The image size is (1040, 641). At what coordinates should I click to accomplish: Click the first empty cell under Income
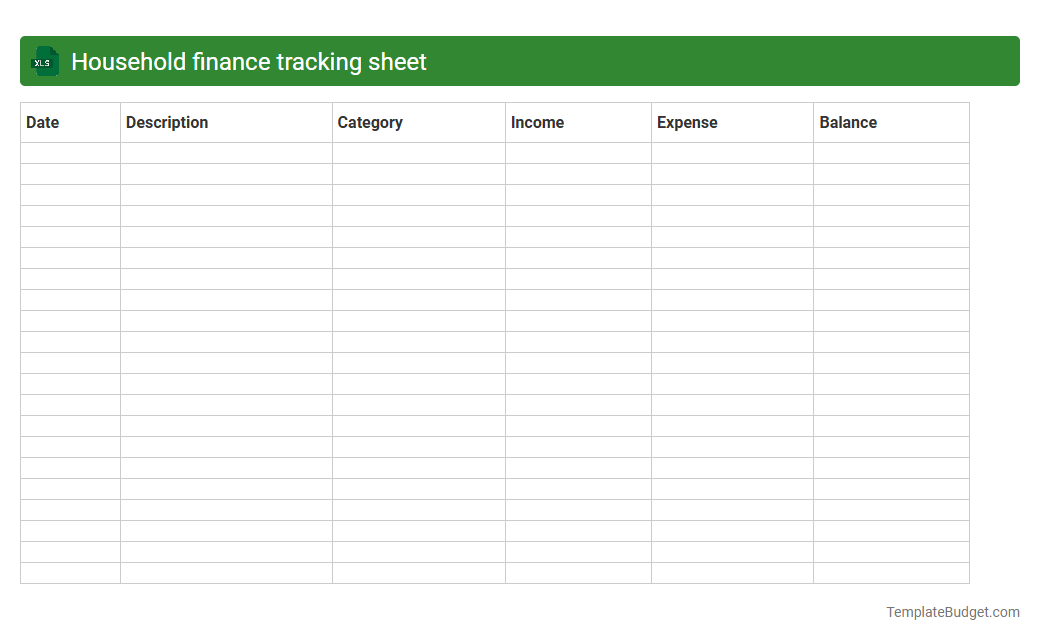tap(578, 152)
